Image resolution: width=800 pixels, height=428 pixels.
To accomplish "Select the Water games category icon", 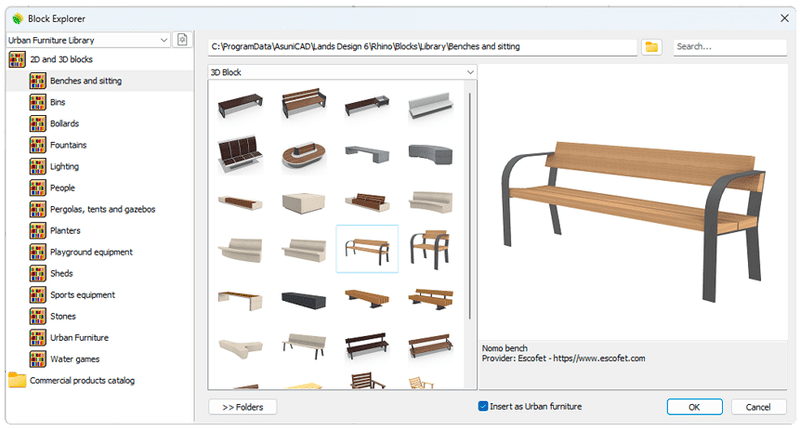I will click(x=39, y=358).
